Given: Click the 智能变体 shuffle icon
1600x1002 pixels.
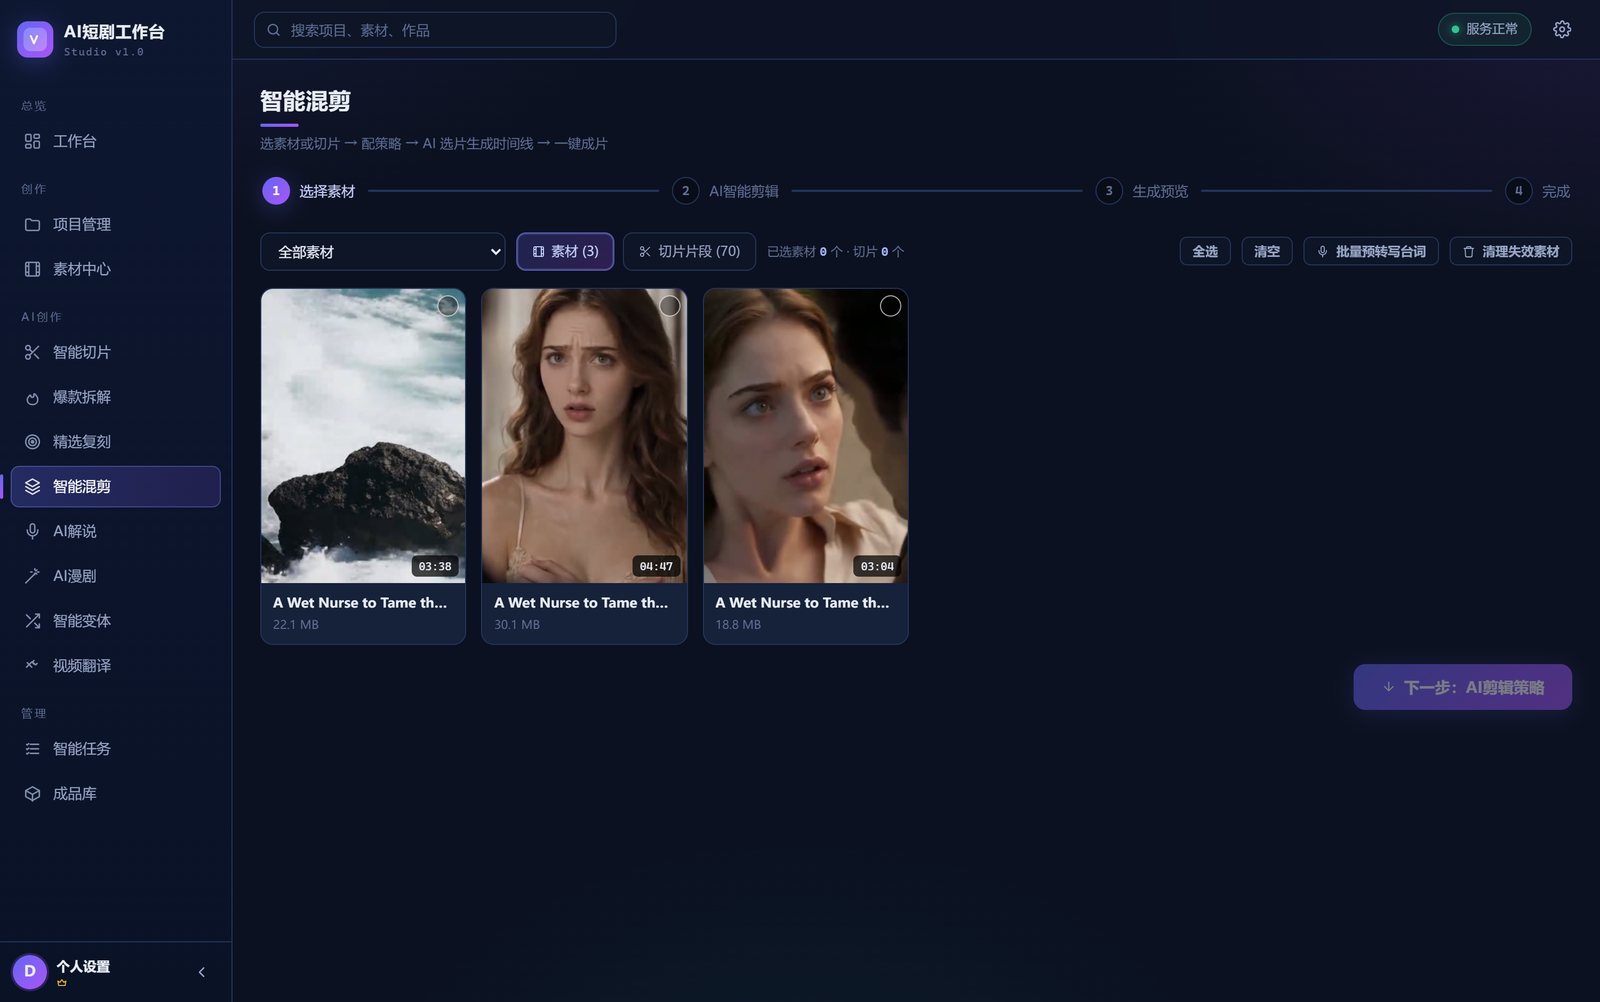Looking at the screenshot, I should 32,621.
